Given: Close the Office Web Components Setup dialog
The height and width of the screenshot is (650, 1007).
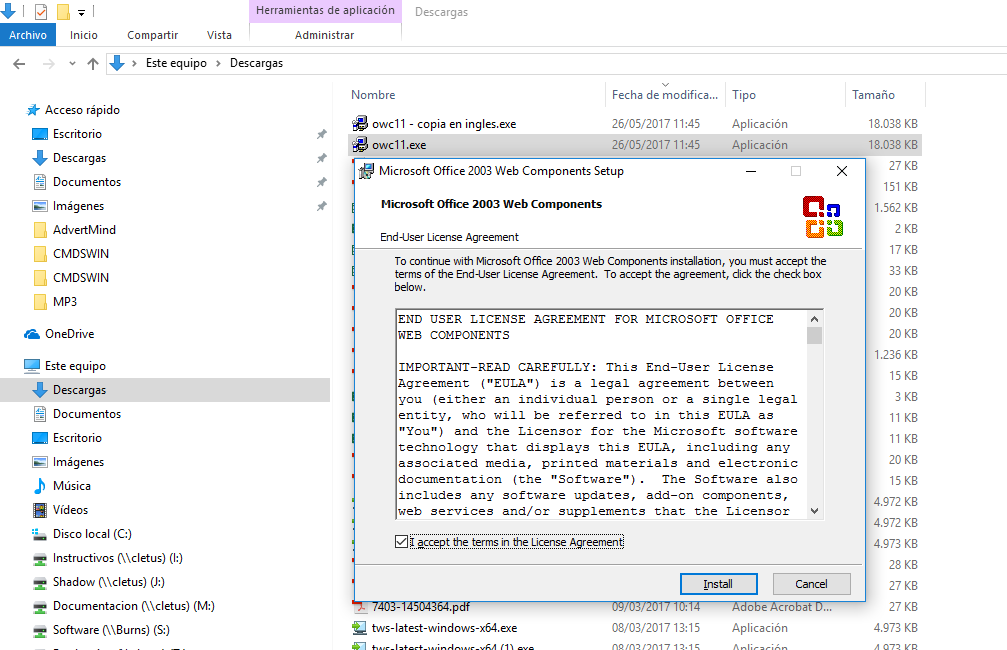Looking at the screenshot, I should pos(842,171).
